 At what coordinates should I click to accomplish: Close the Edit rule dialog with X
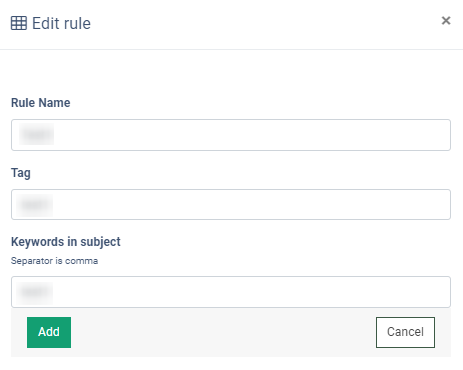tap(446, 21)
